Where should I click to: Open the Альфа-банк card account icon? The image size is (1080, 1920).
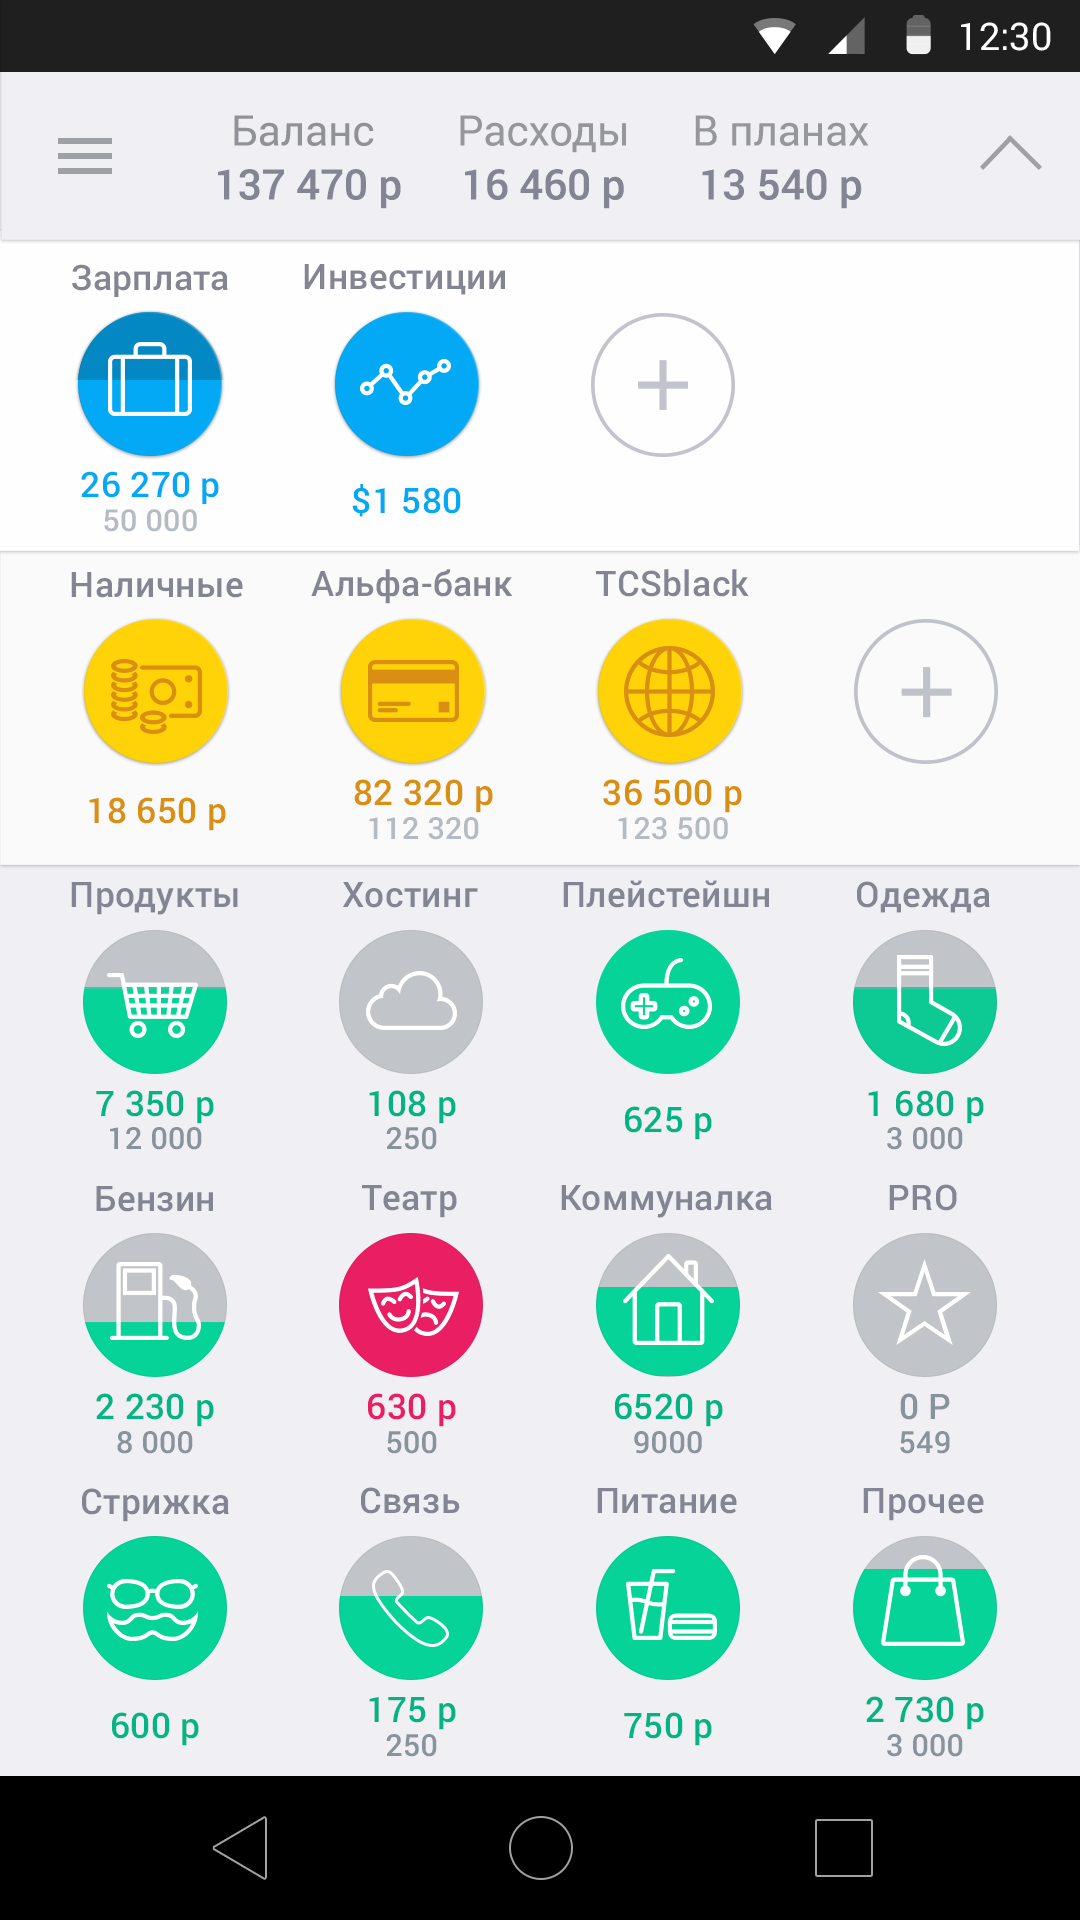[x=413, y=692]
